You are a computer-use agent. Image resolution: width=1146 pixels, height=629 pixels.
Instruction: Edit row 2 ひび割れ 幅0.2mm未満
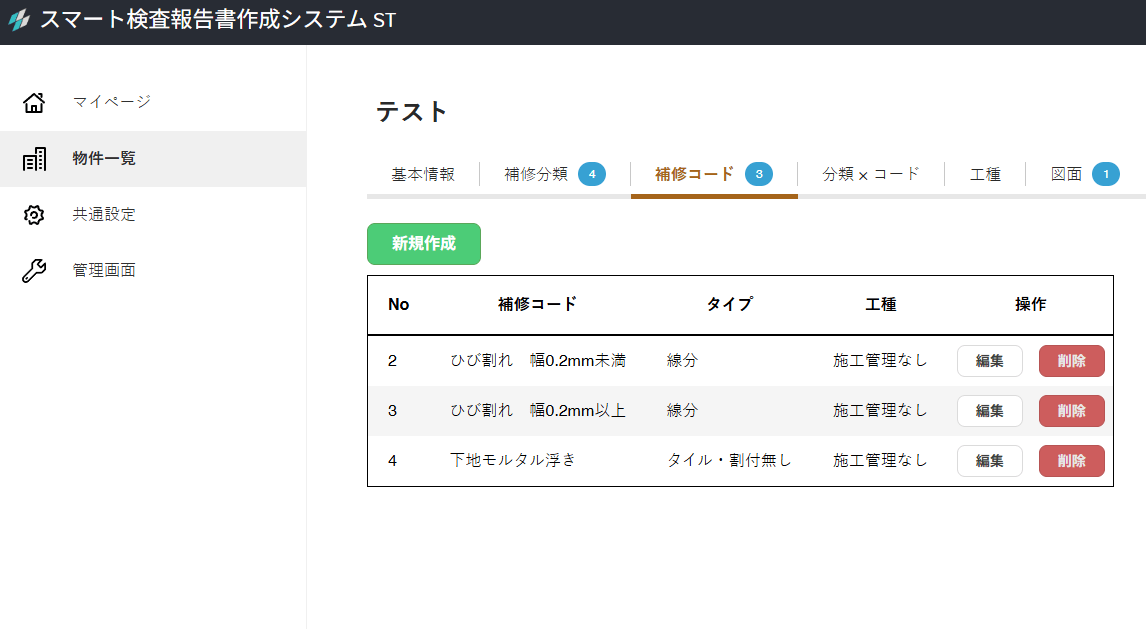989,361
